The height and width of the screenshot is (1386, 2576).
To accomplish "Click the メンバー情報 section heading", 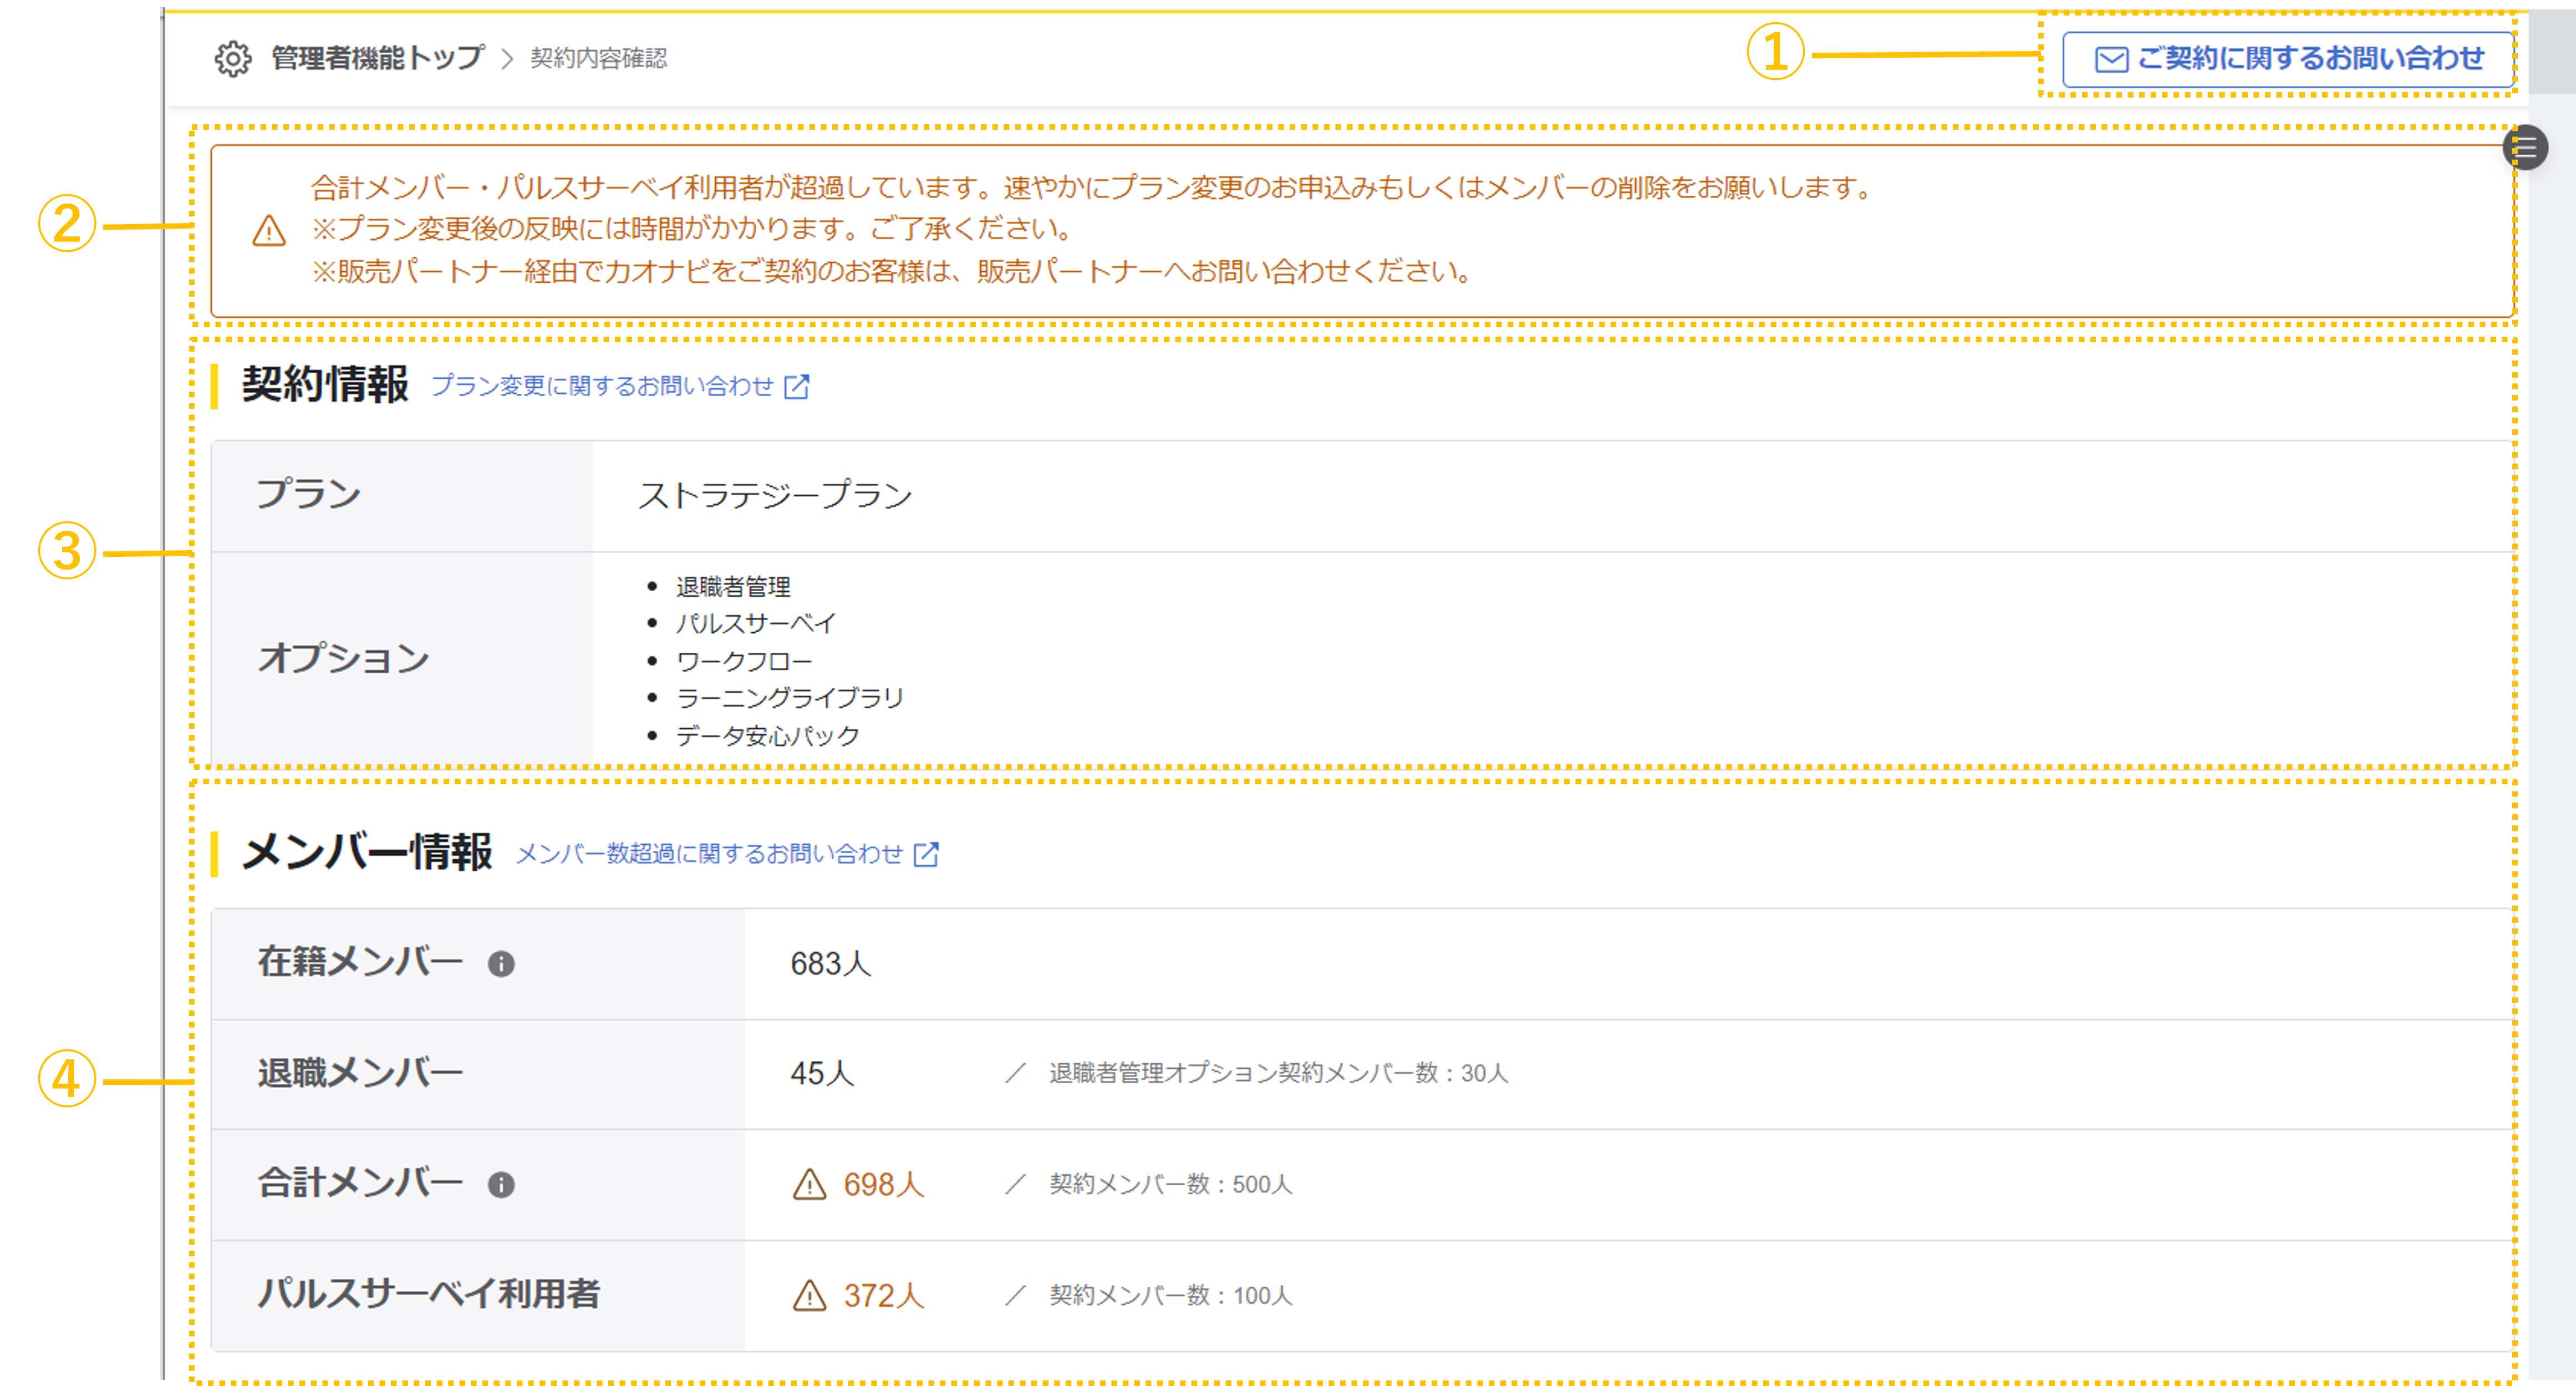I will click(367, 852).
